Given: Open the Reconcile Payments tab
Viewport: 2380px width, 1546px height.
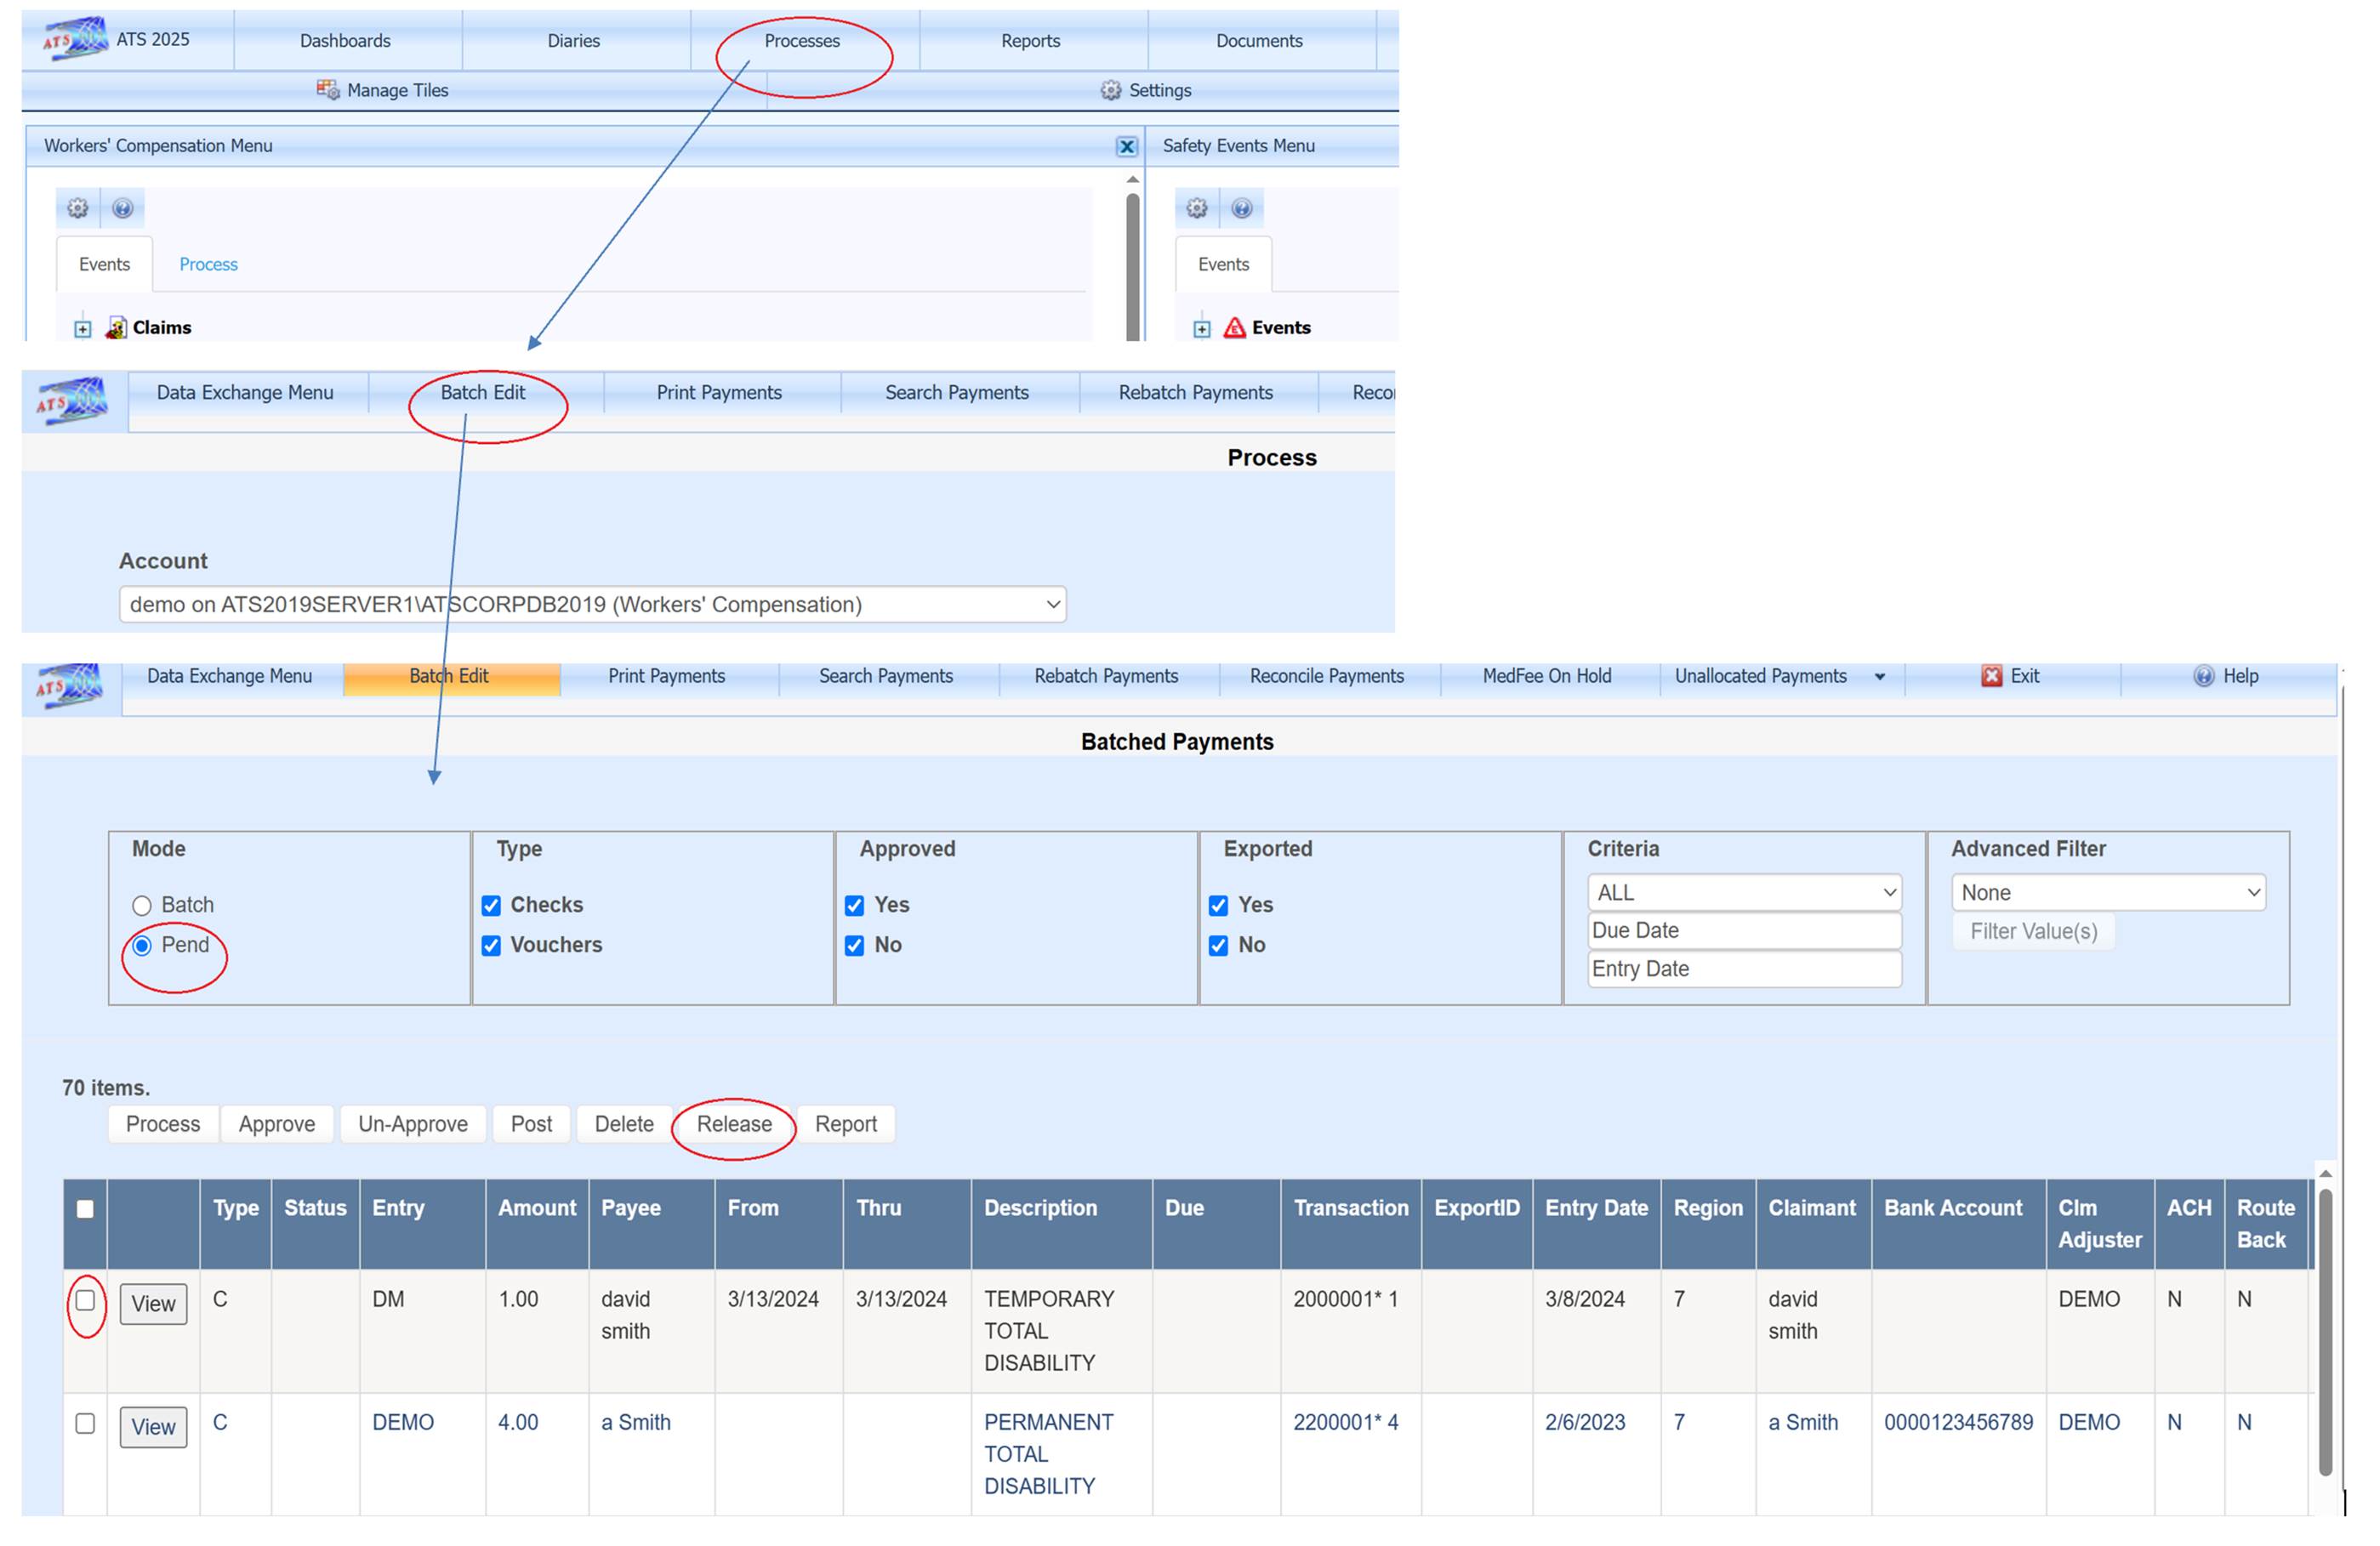Looking at the screenshot, I should (1326, 676).
